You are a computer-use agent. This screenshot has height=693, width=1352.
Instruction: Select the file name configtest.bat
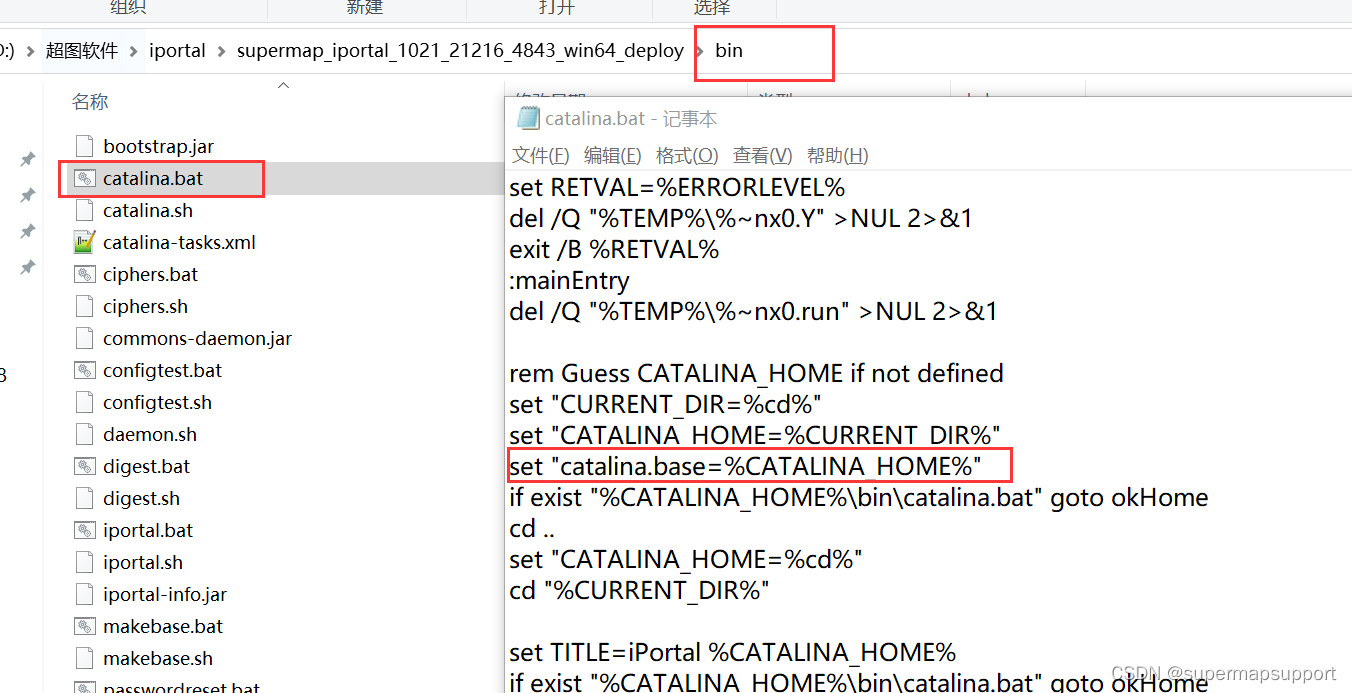[x=162, y=370]
